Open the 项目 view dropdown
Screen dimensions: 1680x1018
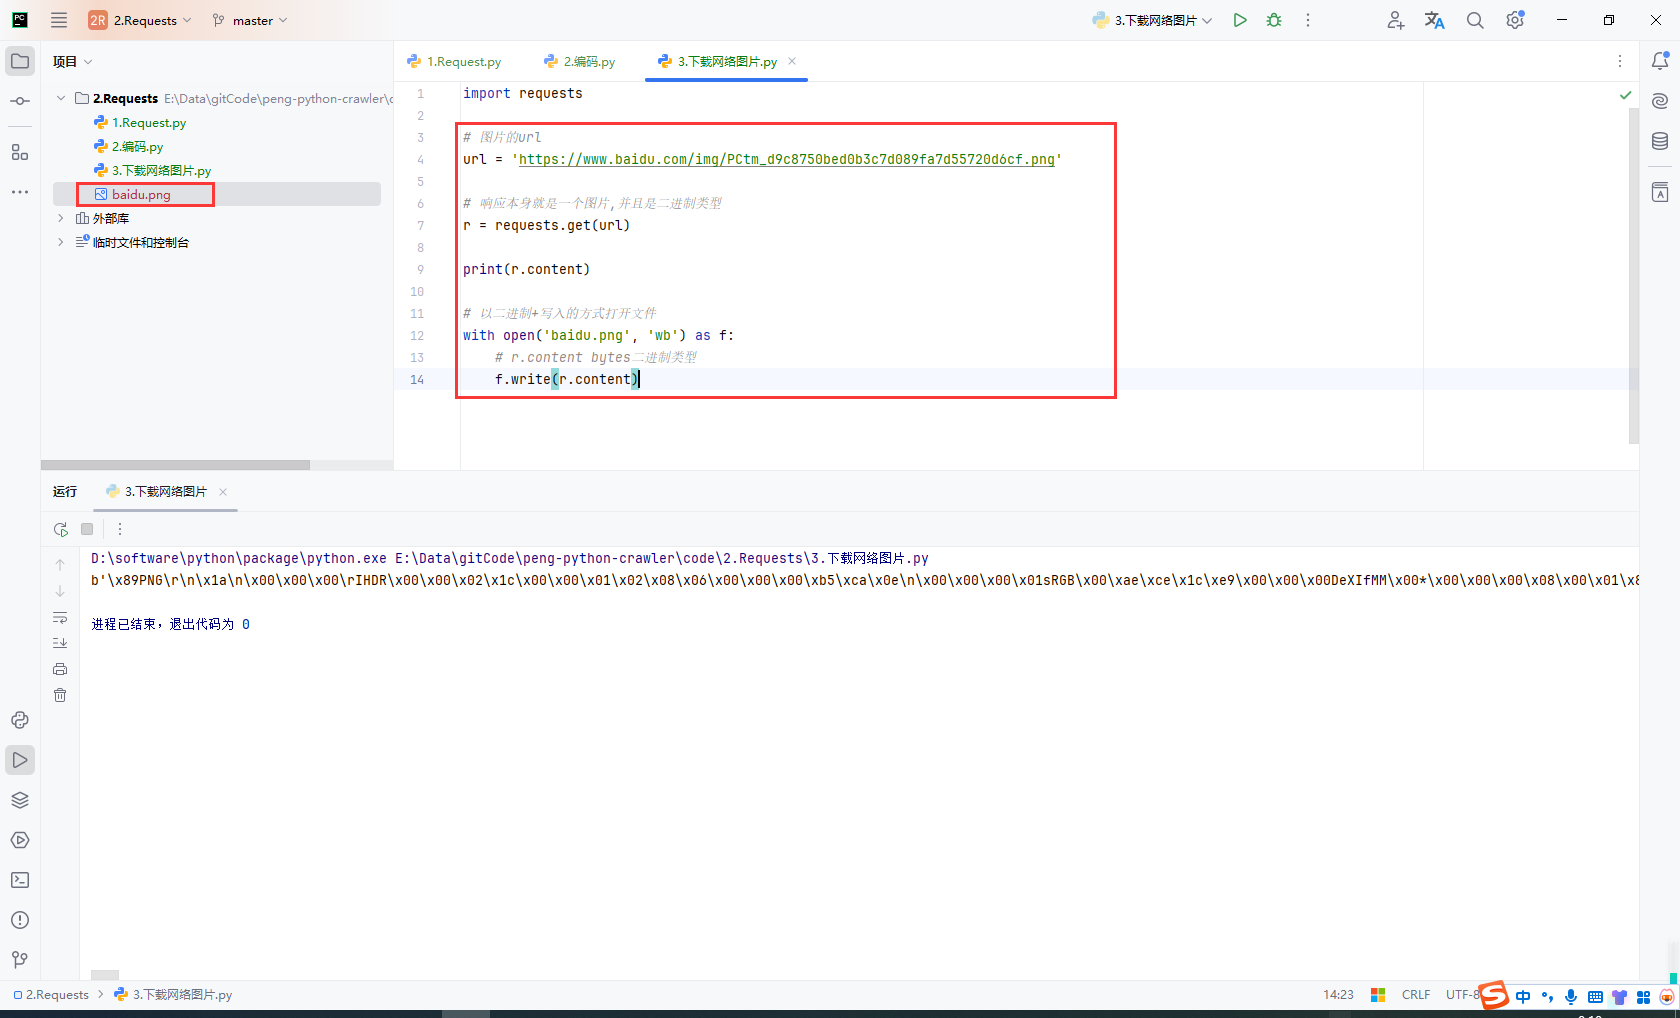pyautogui.click(x=73, y=61)
